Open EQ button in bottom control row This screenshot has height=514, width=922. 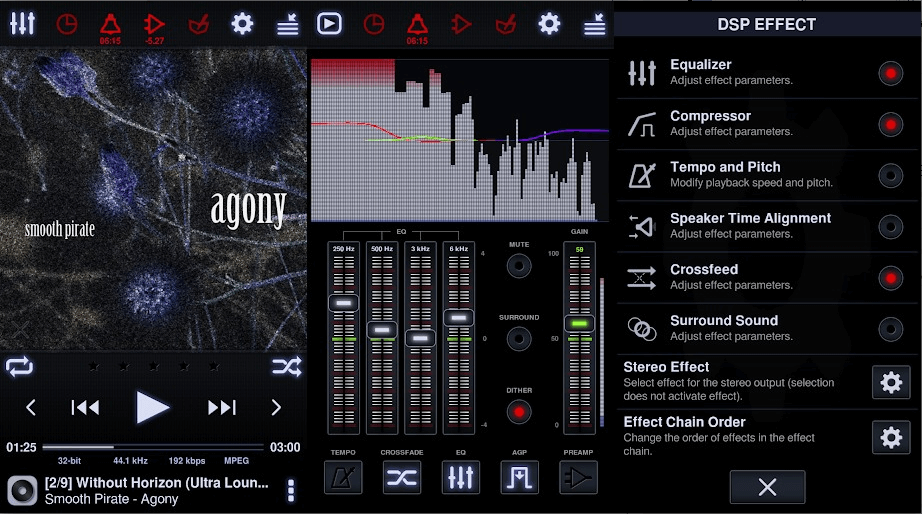pos(460,478)
